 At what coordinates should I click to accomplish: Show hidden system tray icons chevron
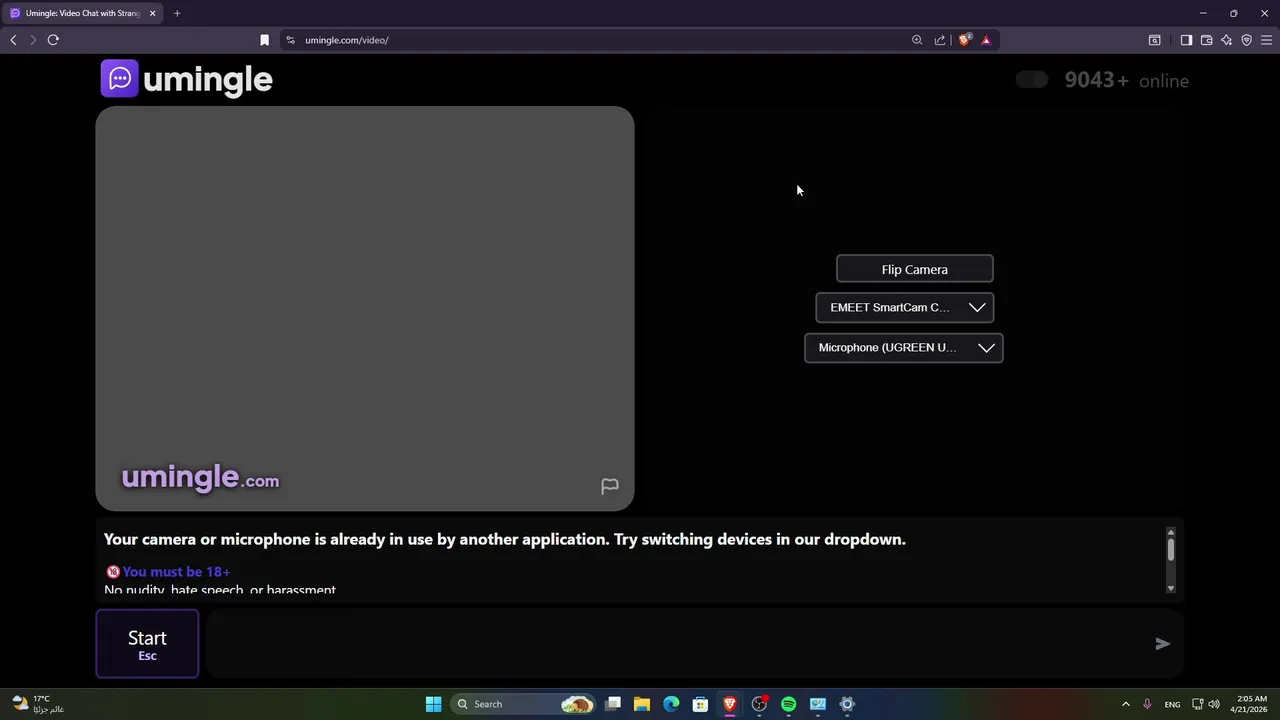click(x=1125, y=704)
